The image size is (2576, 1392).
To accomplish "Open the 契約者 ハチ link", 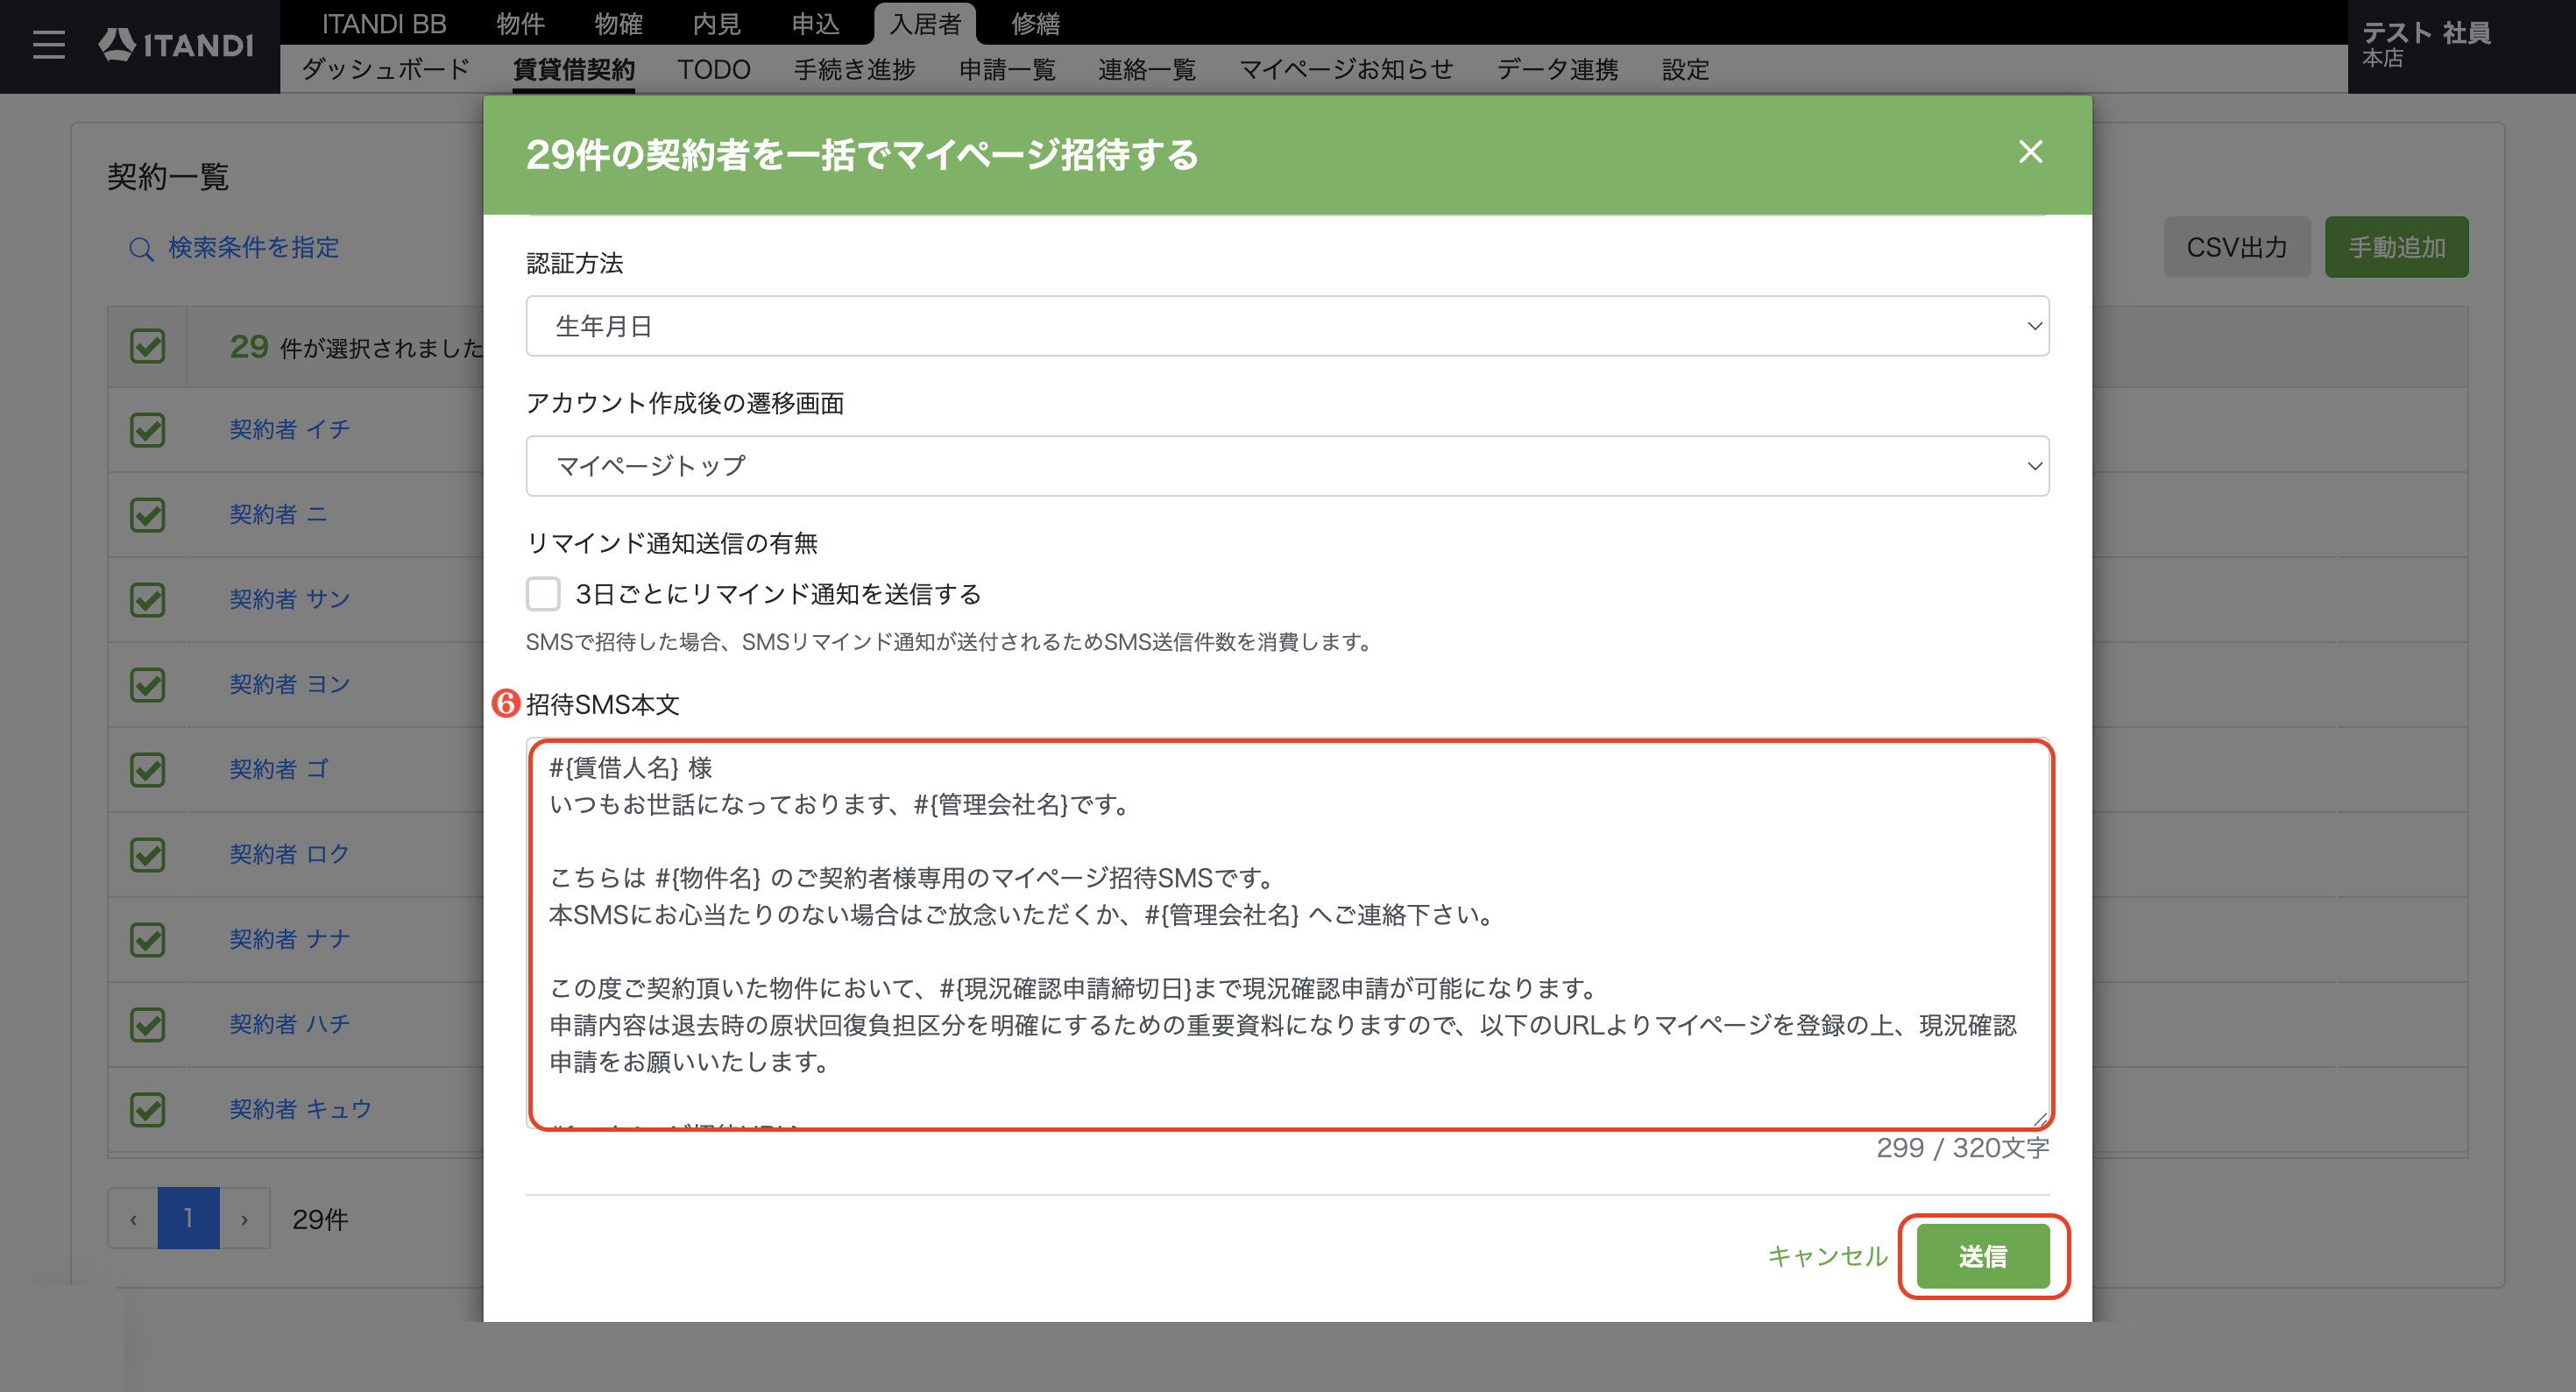I will [289, 1025].
